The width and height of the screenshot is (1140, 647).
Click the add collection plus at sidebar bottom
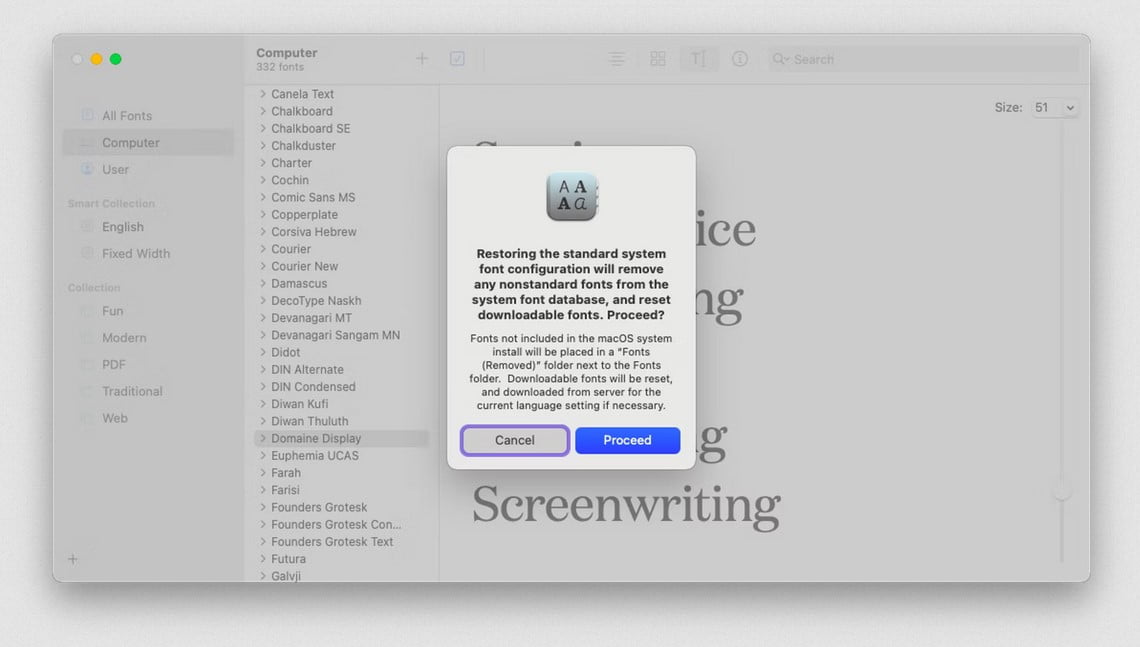[x=73, y=559]
